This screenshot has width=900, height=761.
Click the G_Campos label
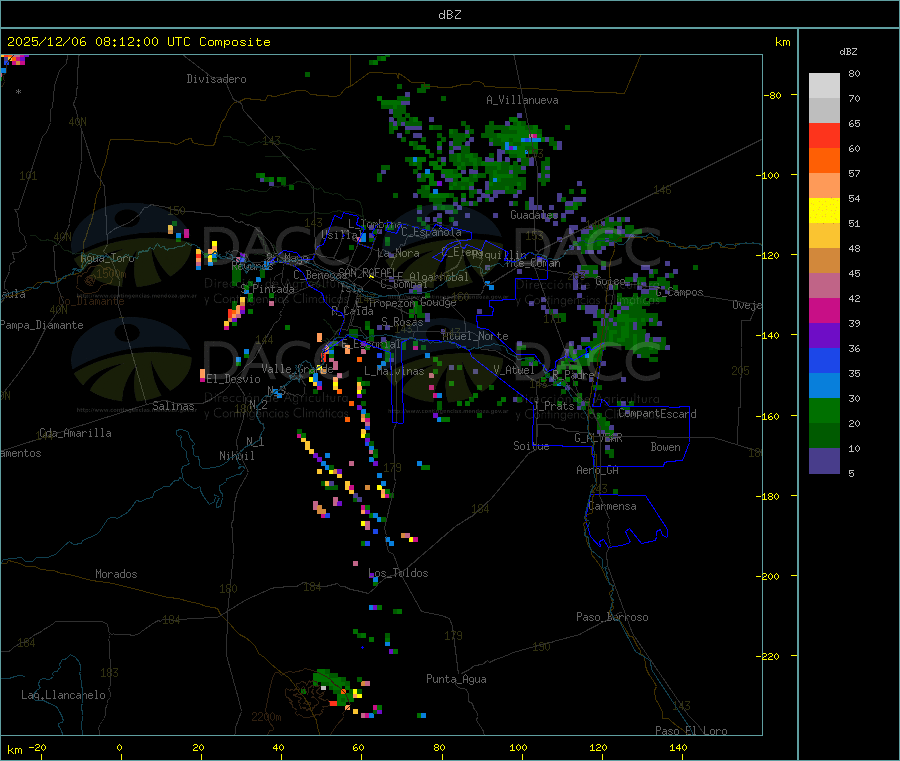coord(680,293)
